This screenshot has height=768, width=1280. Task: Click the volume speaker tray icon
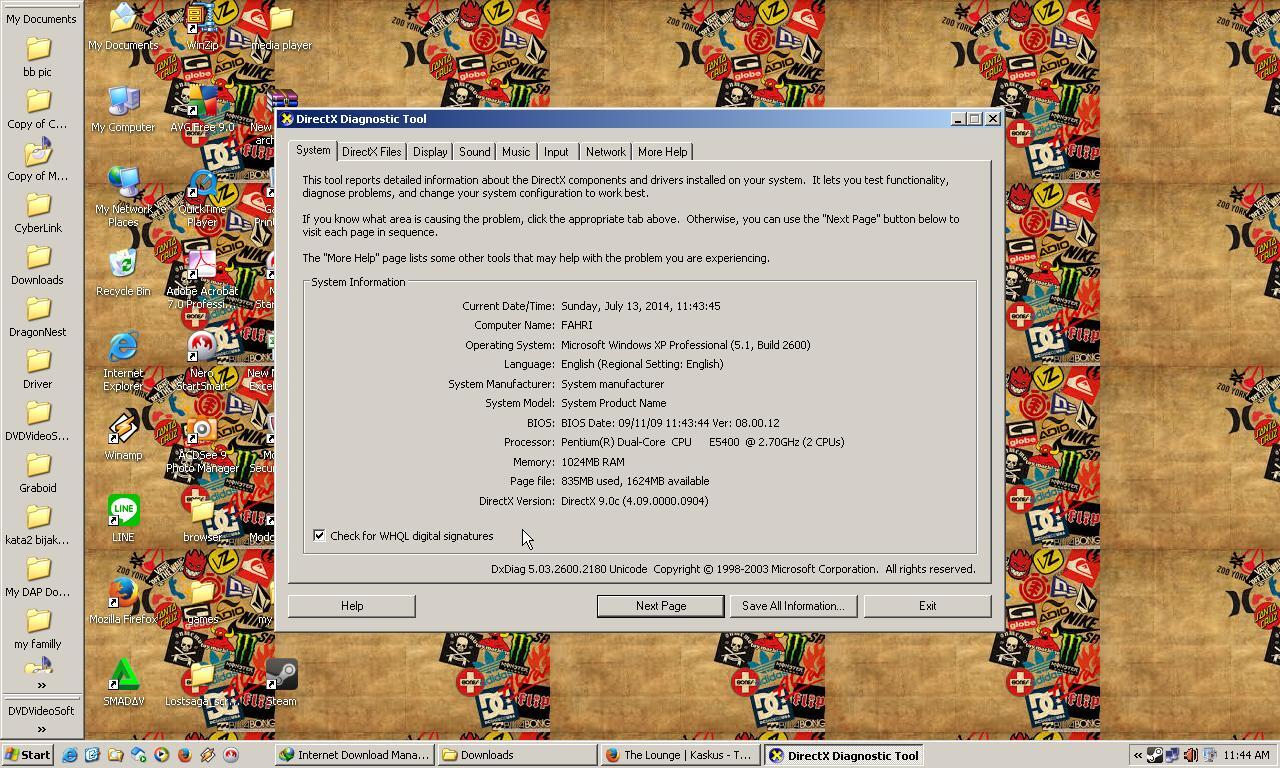point(1190,755)
